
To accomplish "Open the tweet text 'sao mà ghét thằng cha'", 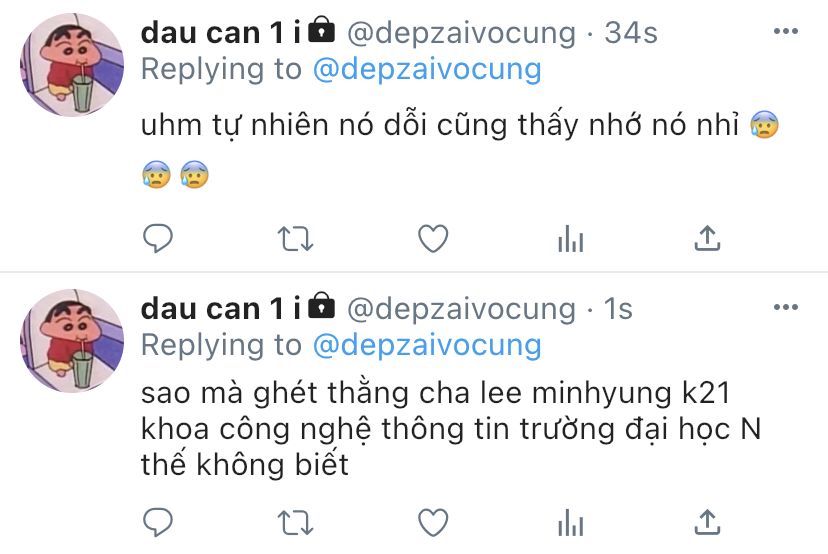I will 451,429.
